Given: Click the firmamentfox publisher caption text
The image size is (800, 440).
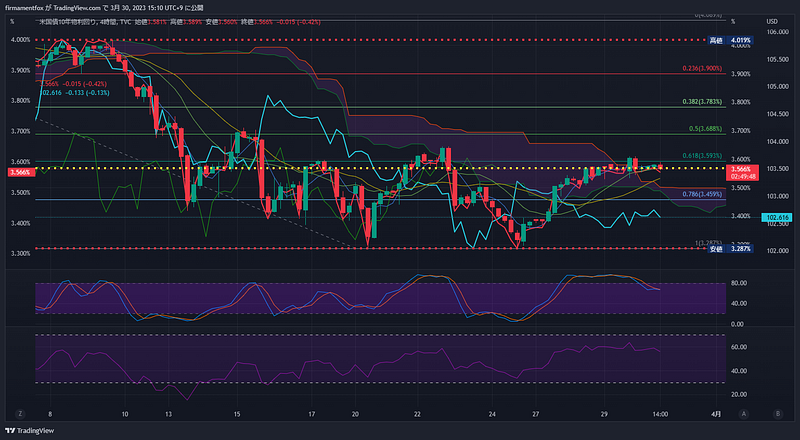Looking at the screenshot, I should click(x=104, y=8).
